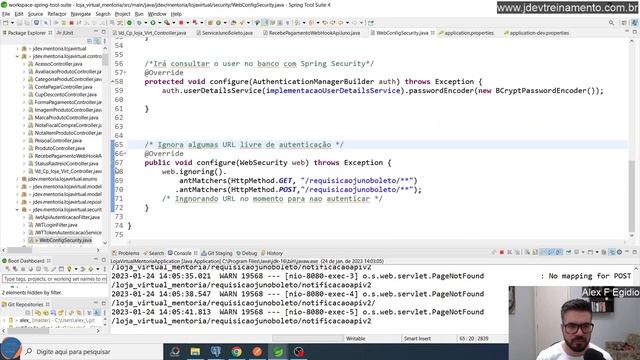Click the Search magnifier icon in top-right toolbar
640x360 pixels.
coord(611,23)
